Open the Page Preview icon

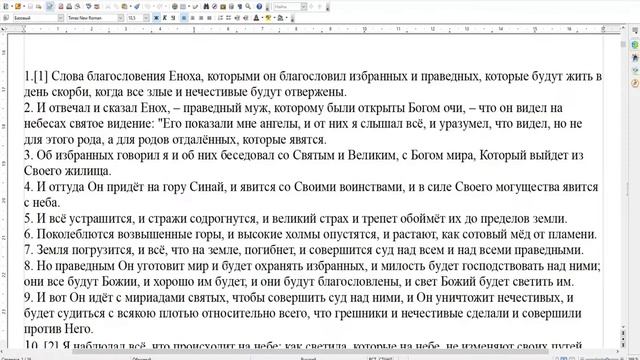(77, 7)
